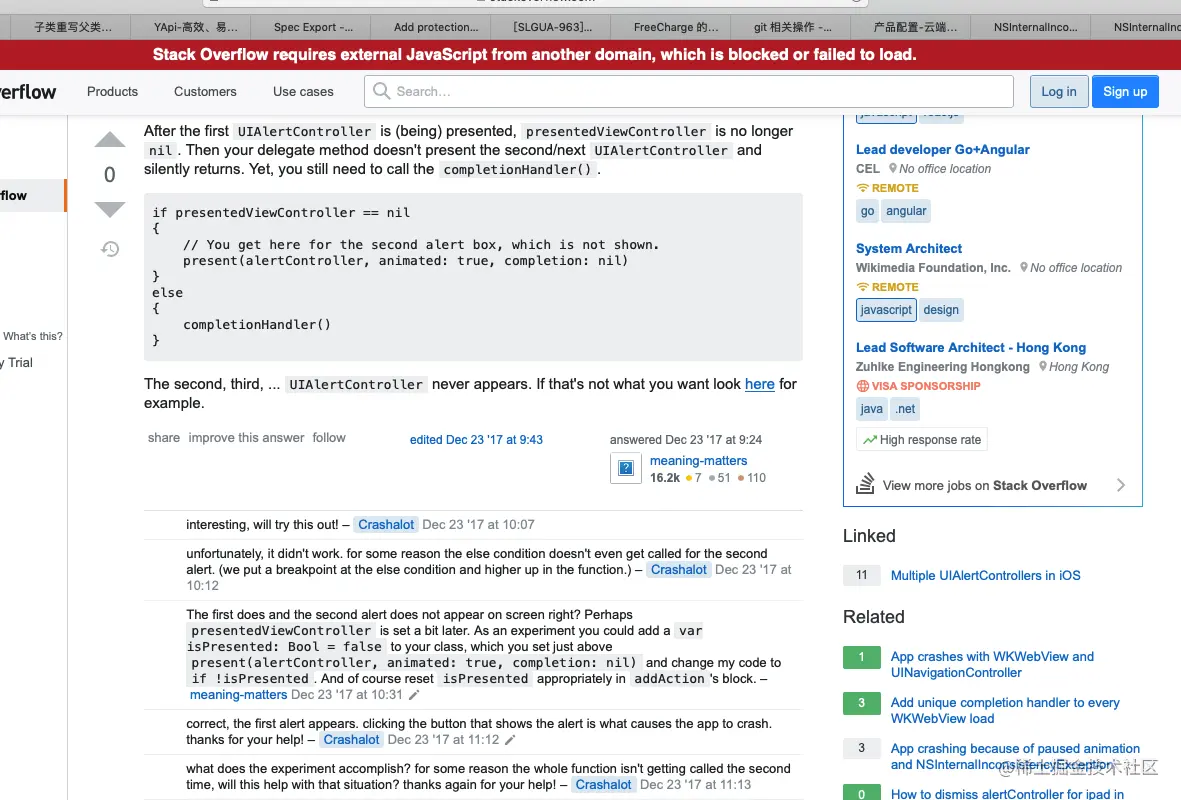Open How to dismiss alertController for ipad question
This screenshot has width=1181, height=800.
pos(1007,794)
